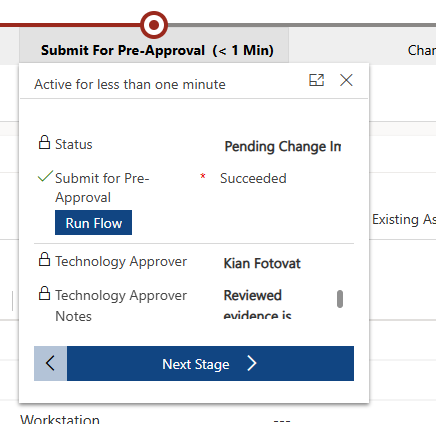This screenshot has height=424, width=436.
Task: Click the gray unfinished process bar line
Action: (x=302, y=25)
